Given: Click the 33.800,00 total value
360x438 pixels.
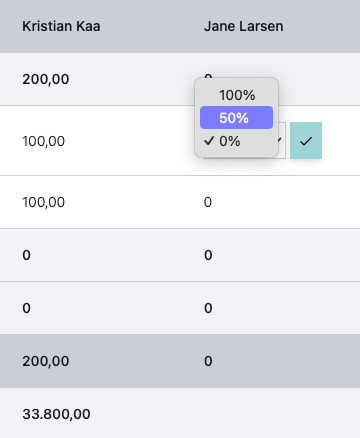Looking at the screenshot, I should coord(56,414).
